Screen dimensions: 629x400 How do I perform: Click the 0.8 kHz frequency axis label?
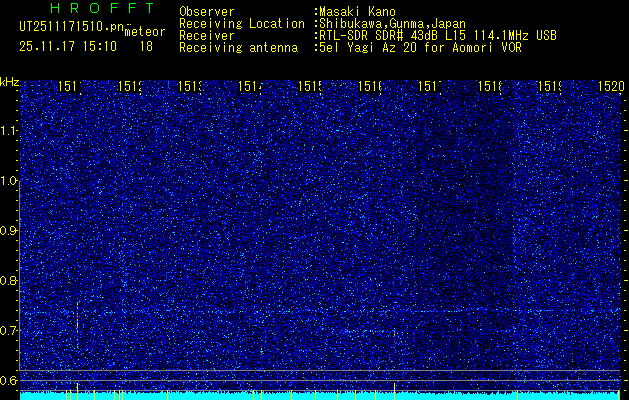[10, 280]
